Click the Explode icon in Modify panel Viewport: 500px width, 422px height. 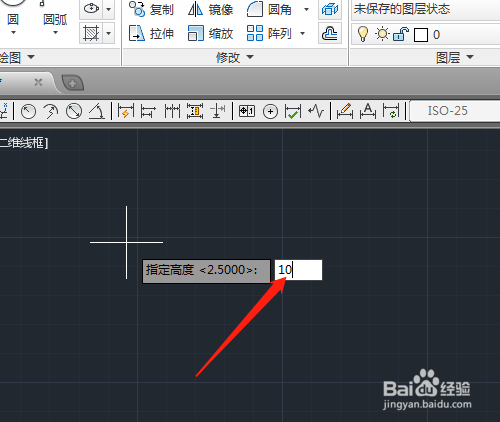330,9
